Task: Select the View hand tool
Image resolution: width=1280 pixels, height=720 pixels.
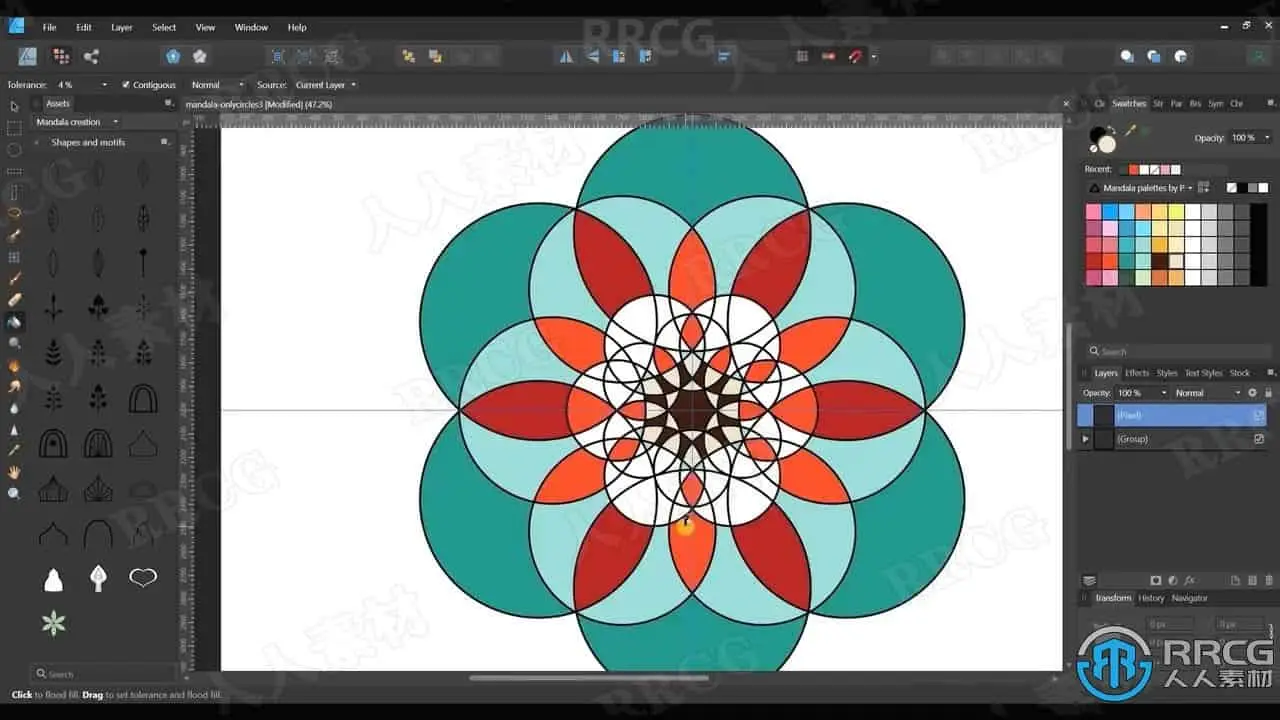Action: click(x=14, y=472)
